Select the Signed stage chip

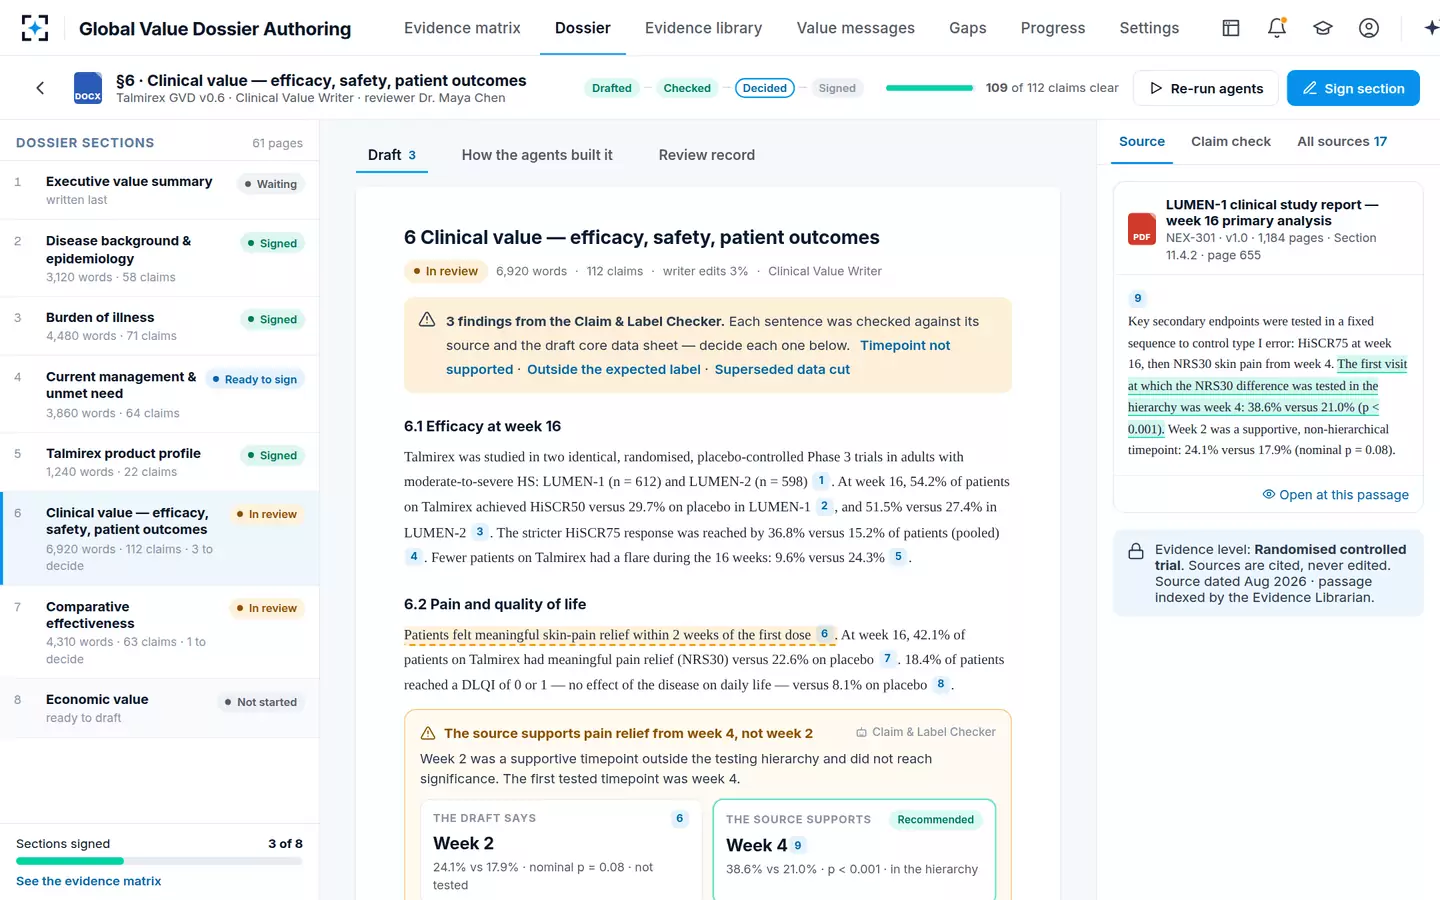coord(837,88)
